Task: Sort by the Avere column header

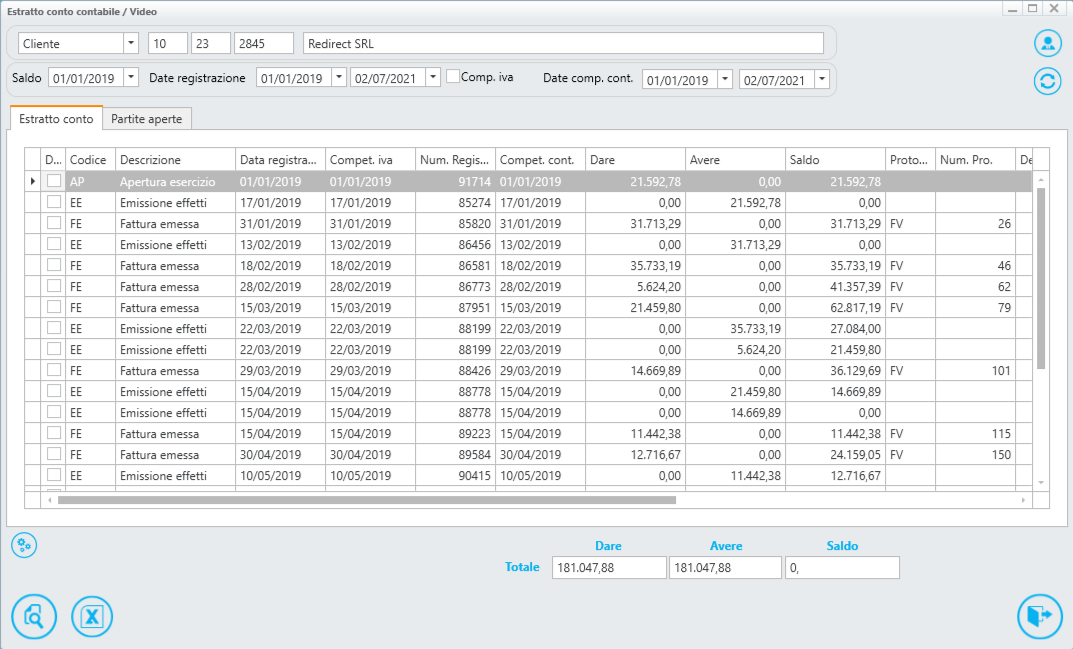Action: (735, 160)
